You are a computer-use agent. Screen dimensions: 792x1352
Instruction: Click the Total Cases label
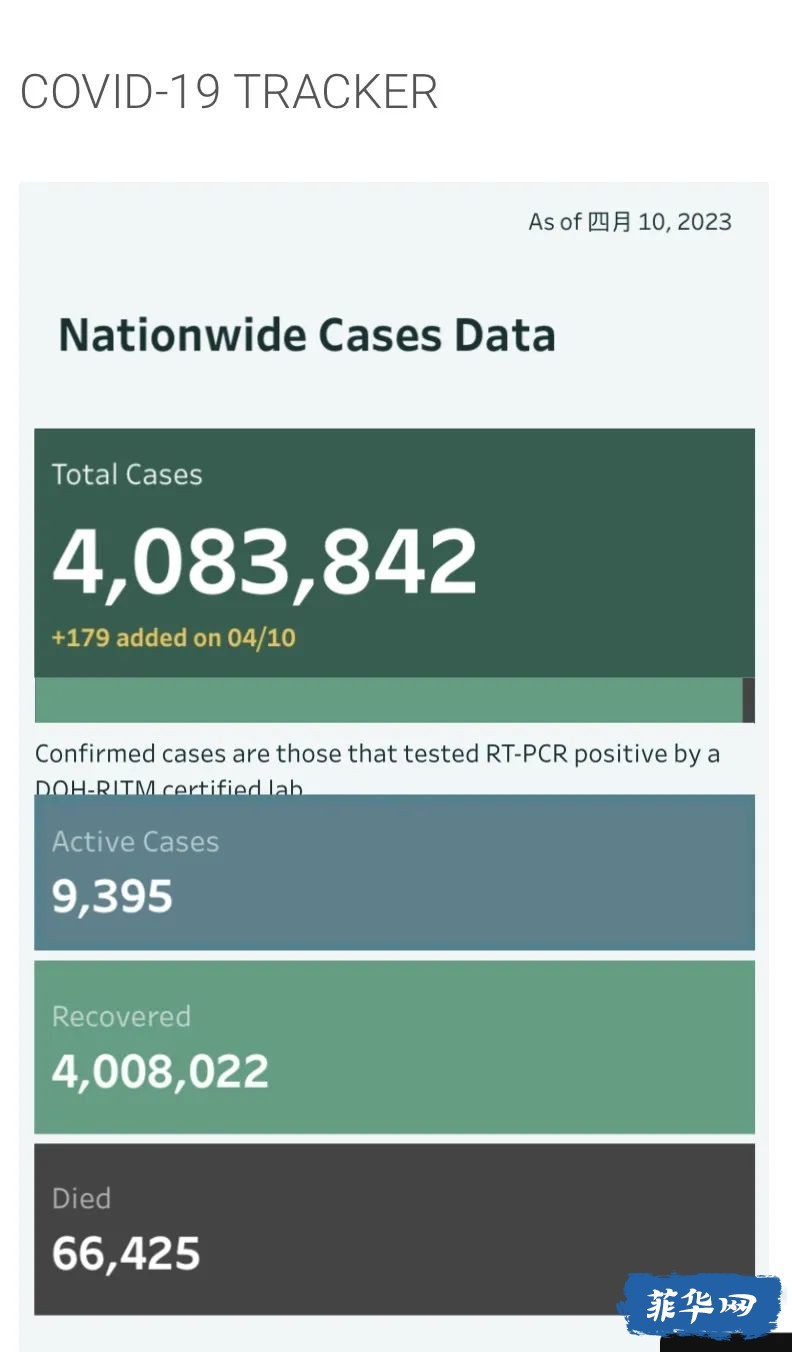127,474
